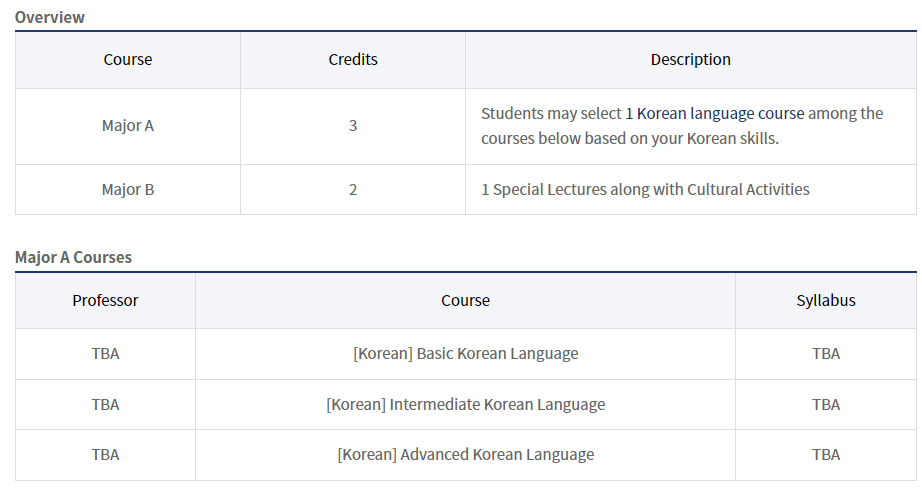Click the credits value 2 for Major B
Screen dimensions: 922x490
(x=353, y=189)
